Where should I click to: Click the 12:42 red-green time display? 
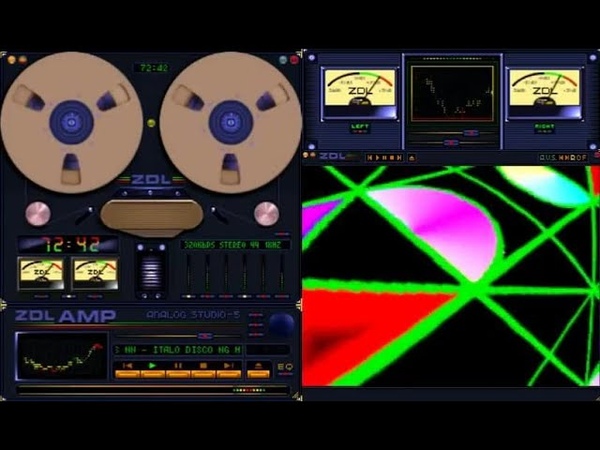(66, 244)
